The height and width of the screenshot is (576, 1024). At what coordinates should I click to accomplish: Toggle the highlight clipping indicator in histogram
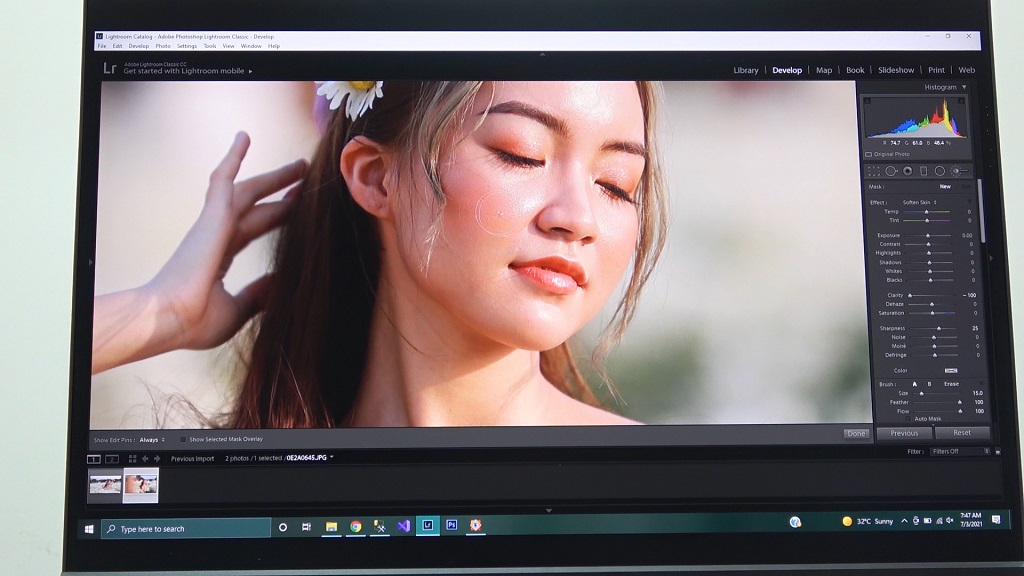click(961, 101)
